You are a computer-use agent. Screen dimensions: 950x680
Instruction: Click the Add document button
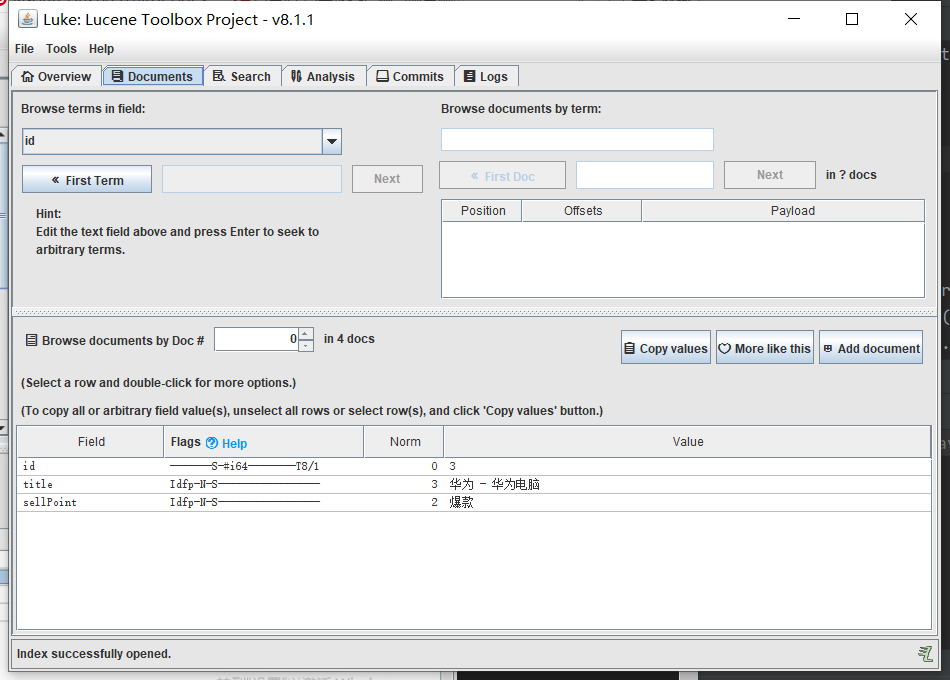[871, 348]
